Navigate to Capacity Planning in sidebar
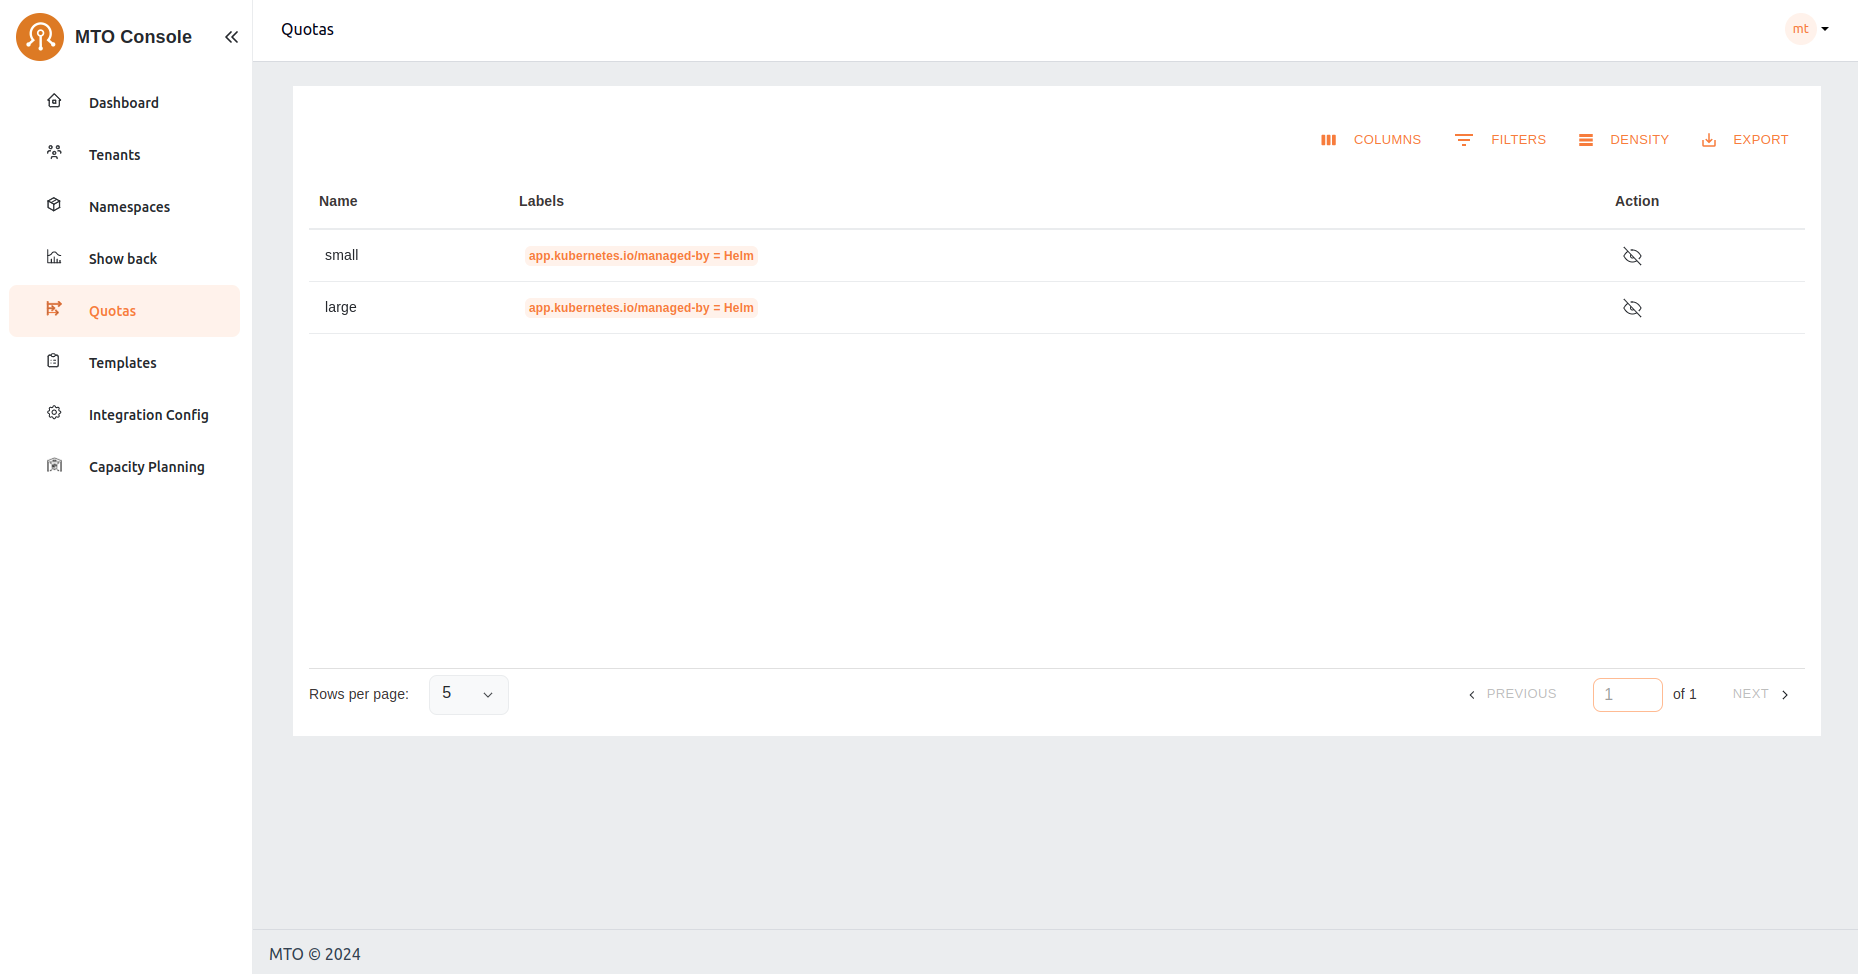 tap(146, 467)
